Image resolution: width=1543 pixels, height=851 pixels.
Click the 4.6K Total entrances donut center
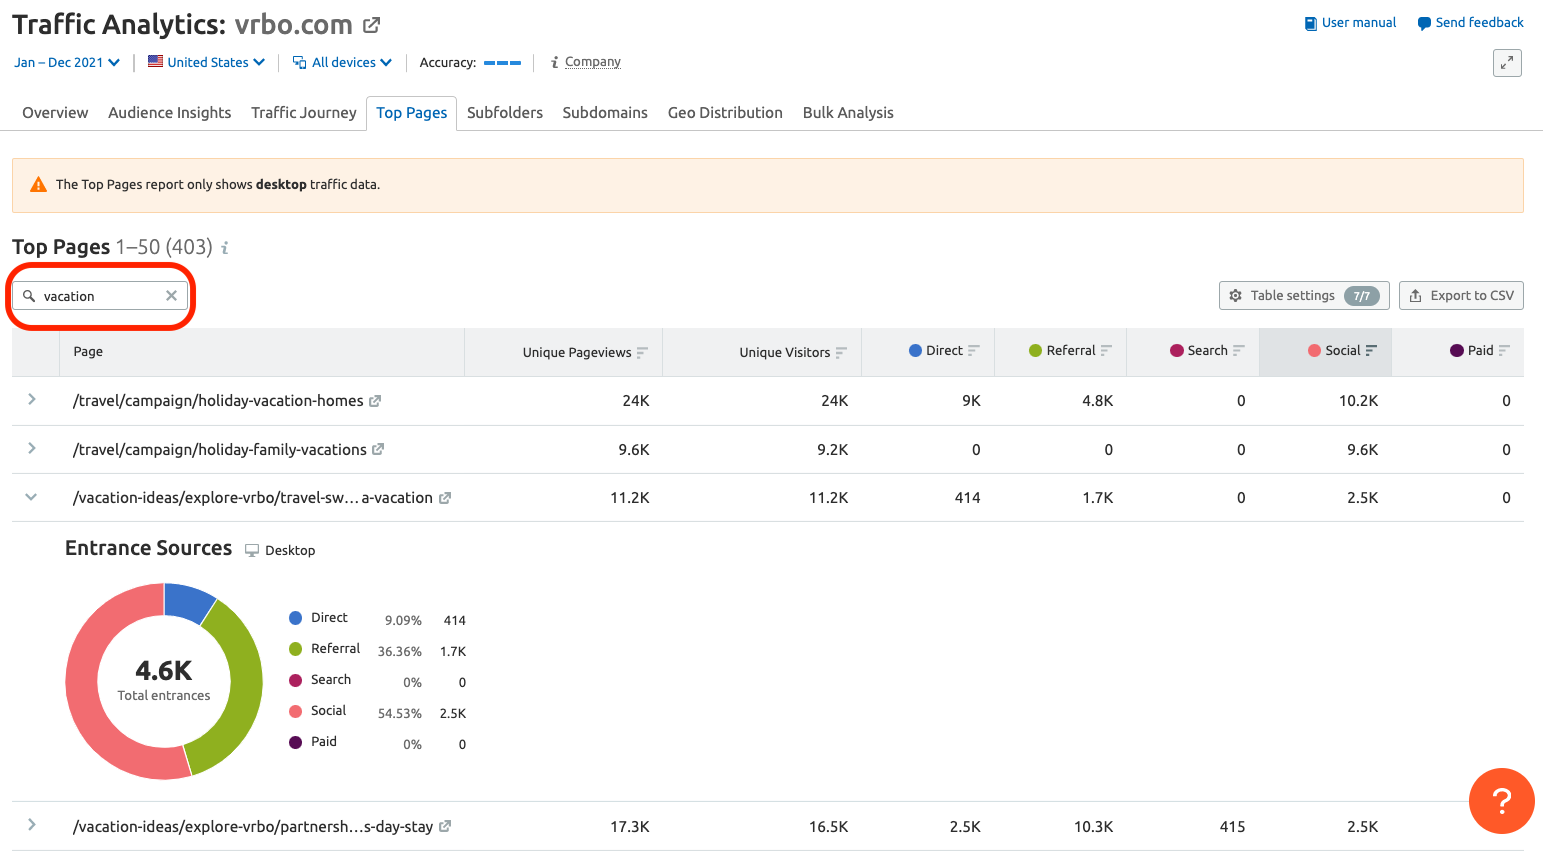click(164, 680)
